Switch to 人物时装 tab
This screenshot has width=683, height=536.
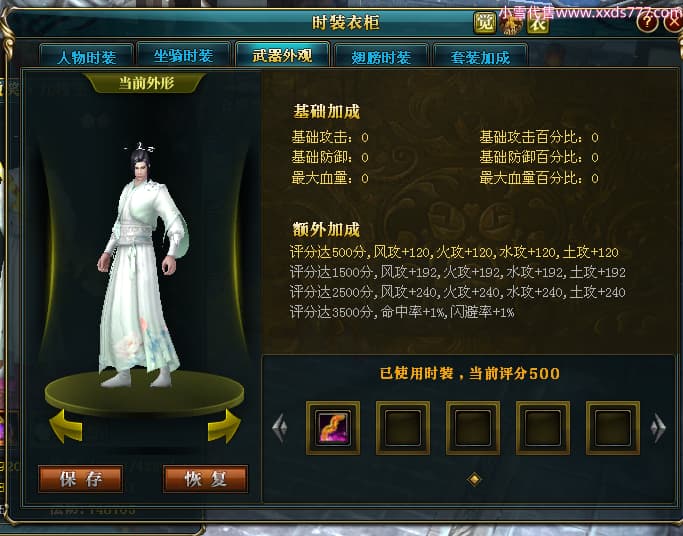[x=86, y=56]
